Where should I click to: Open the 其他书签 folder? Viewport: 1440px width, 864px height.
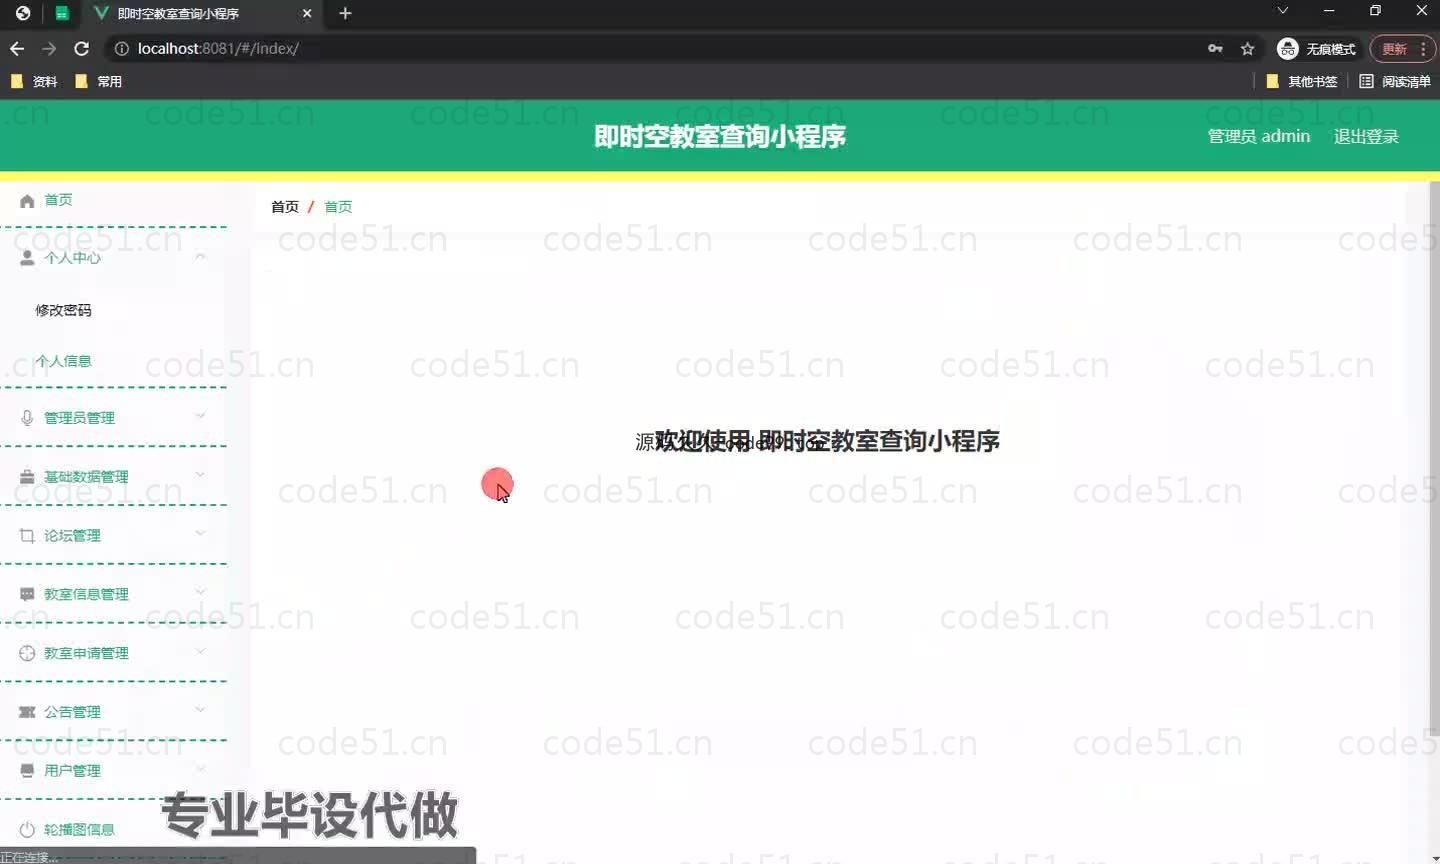1301,82
